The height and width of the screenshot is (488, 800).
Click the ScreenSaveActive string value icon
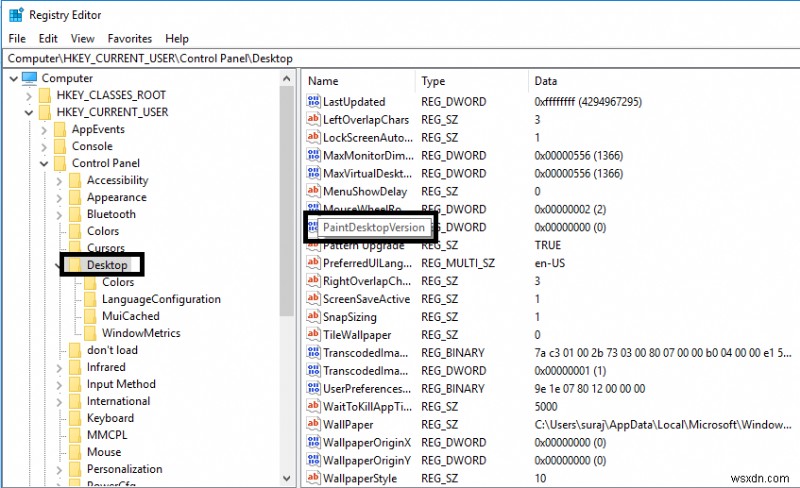313,298
